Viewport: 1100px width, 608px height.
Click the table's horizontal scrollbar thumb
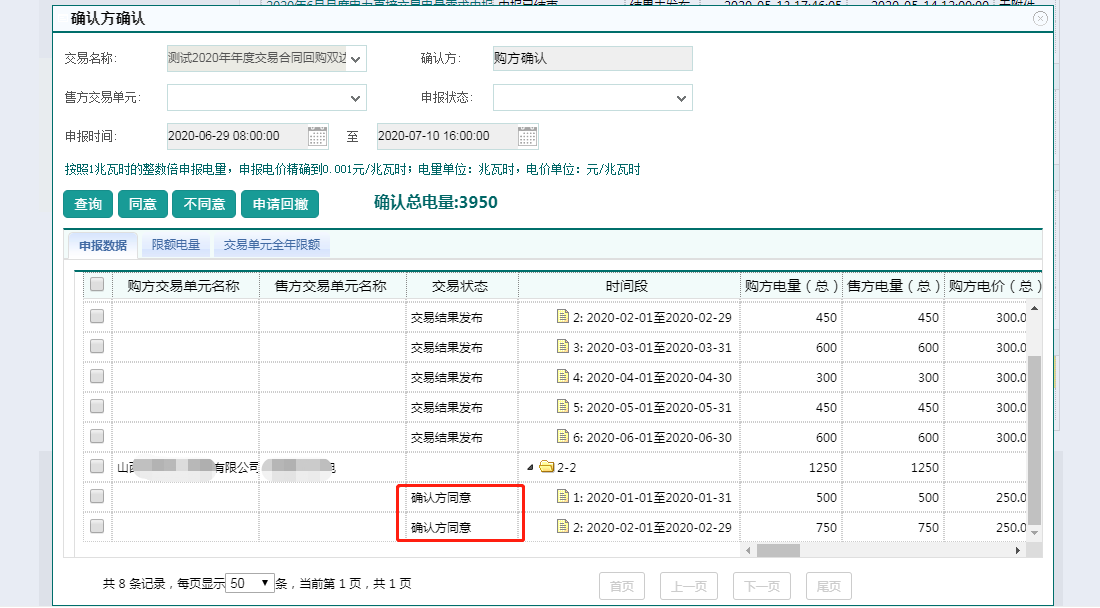(778, 551)
